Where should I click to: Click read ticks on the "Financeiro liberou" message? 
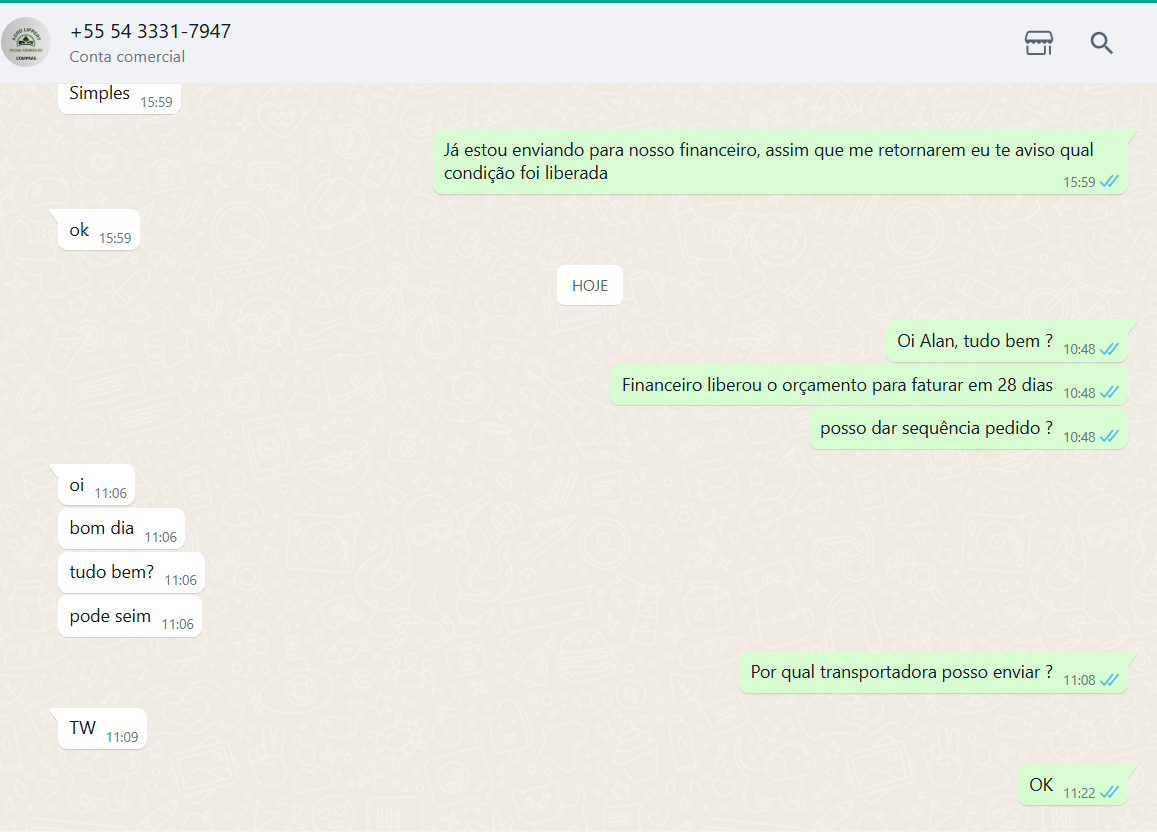click(x=1108, y=393)
